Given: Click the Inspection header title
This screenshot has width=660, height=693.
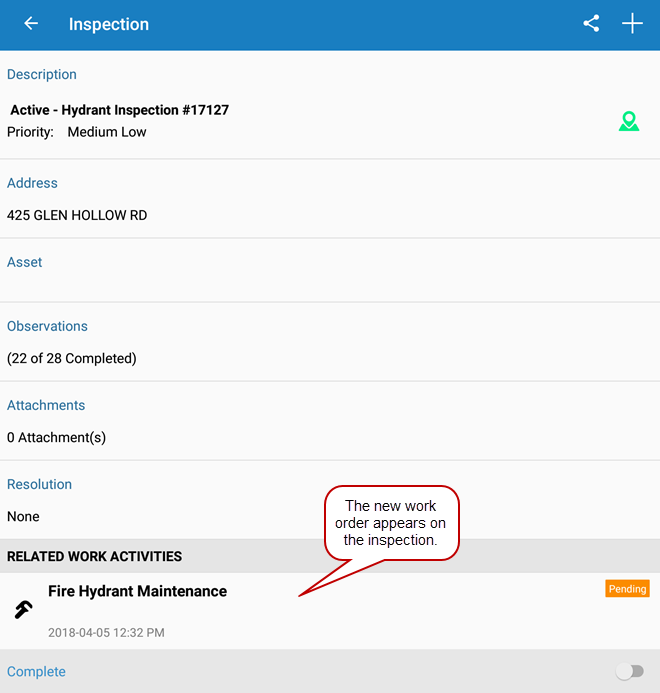Looking at the screenshot, I should coord(109,24).
